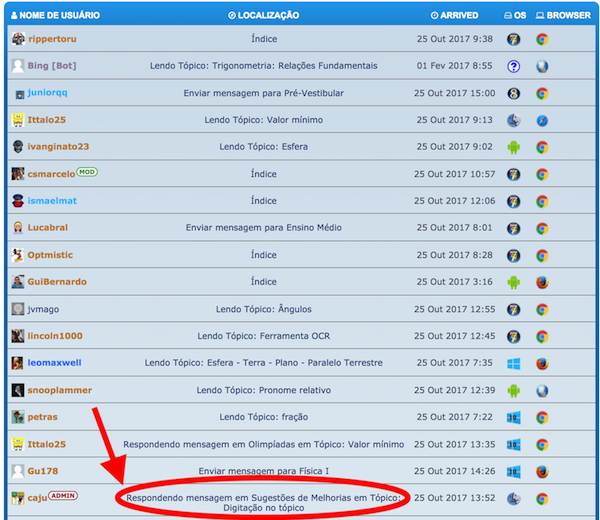Click the Windows OS icon in leomaxwell's row

[x=513, y=363]
